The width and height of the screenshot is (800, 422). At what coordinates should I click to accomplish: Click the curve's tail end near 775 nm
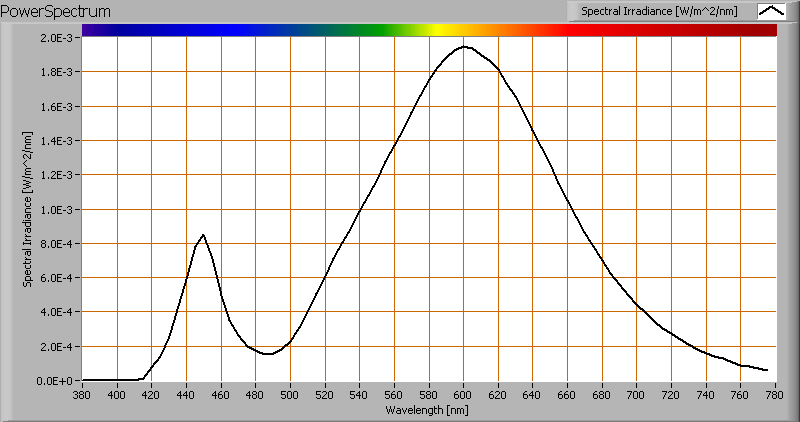(x=766, y=370)
